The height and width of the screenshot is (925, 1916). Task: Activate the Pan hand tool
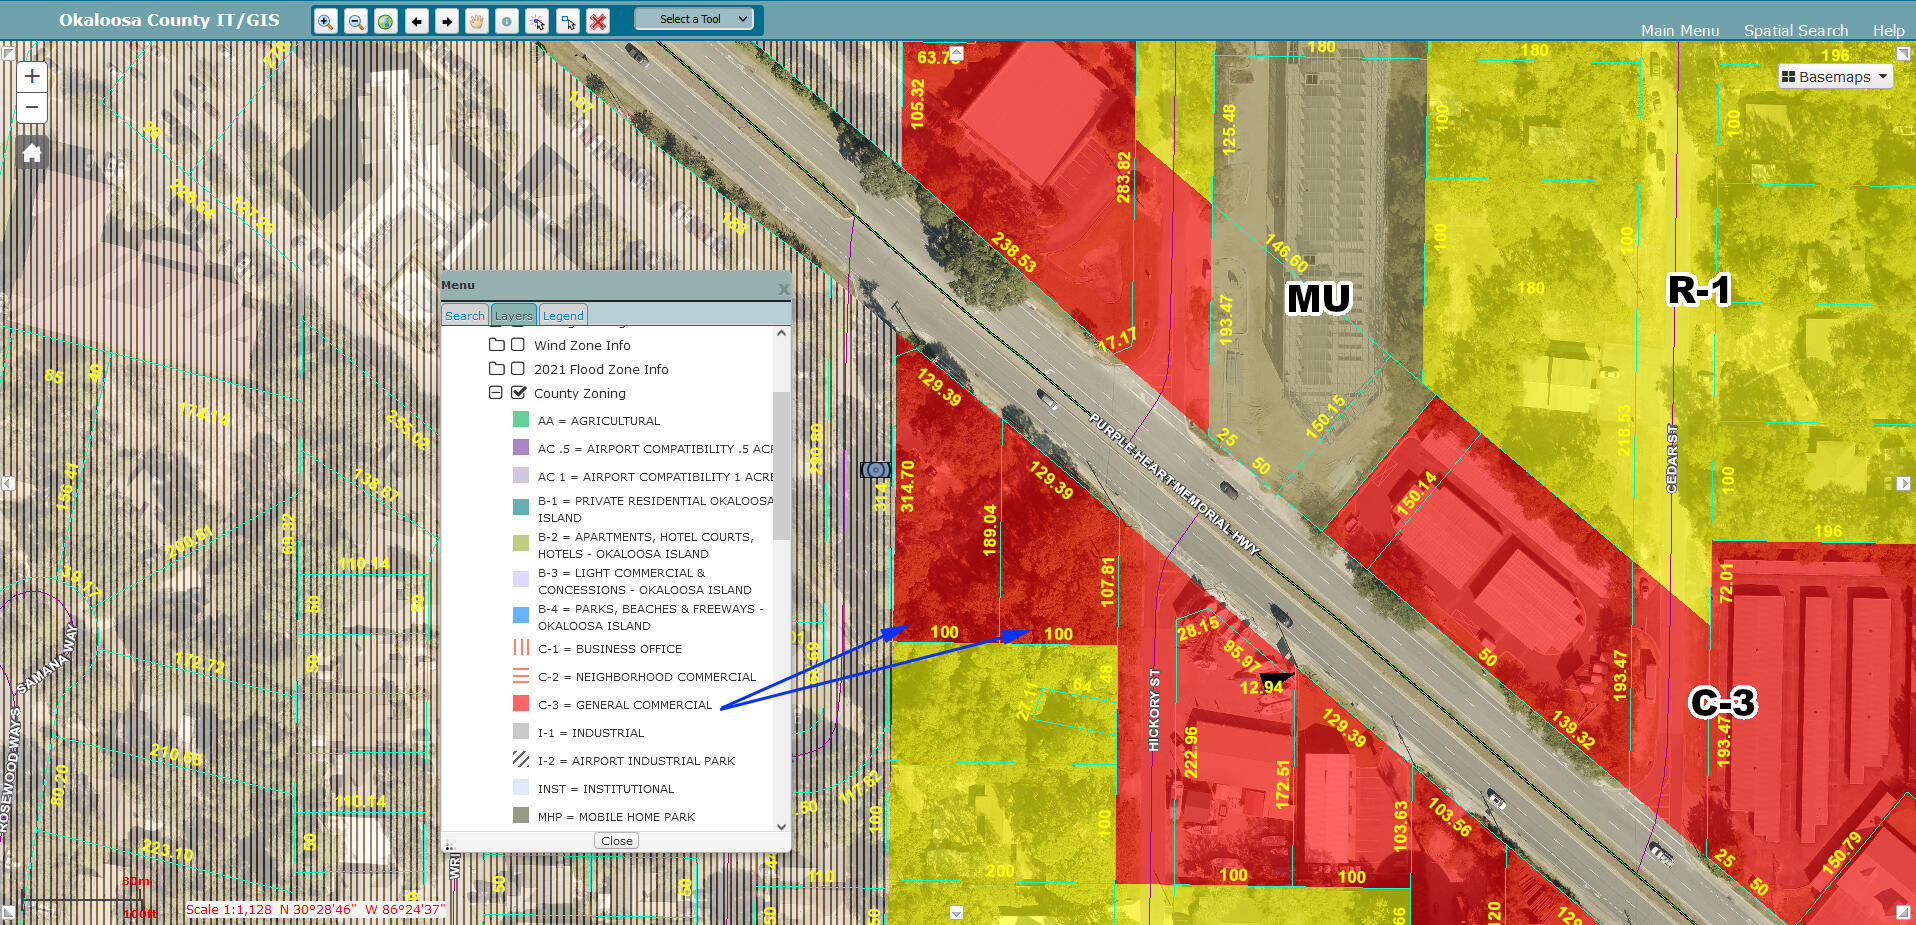[x=477, y=21]
